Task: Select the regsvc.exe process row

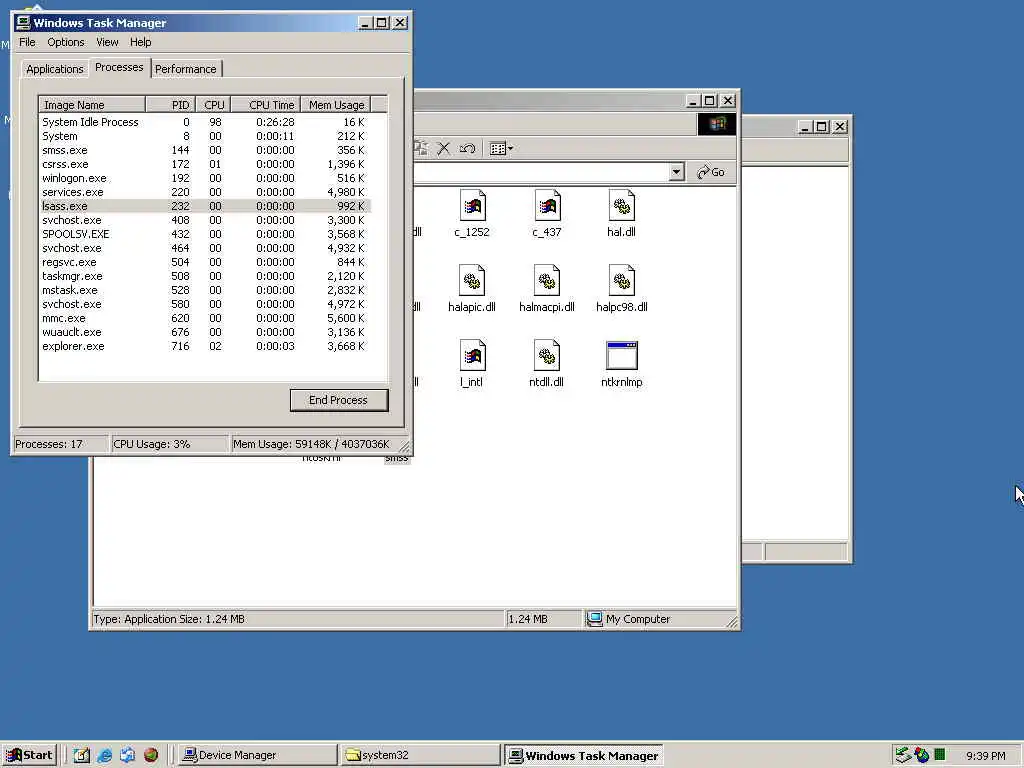Action: click(x=204, y=263)
